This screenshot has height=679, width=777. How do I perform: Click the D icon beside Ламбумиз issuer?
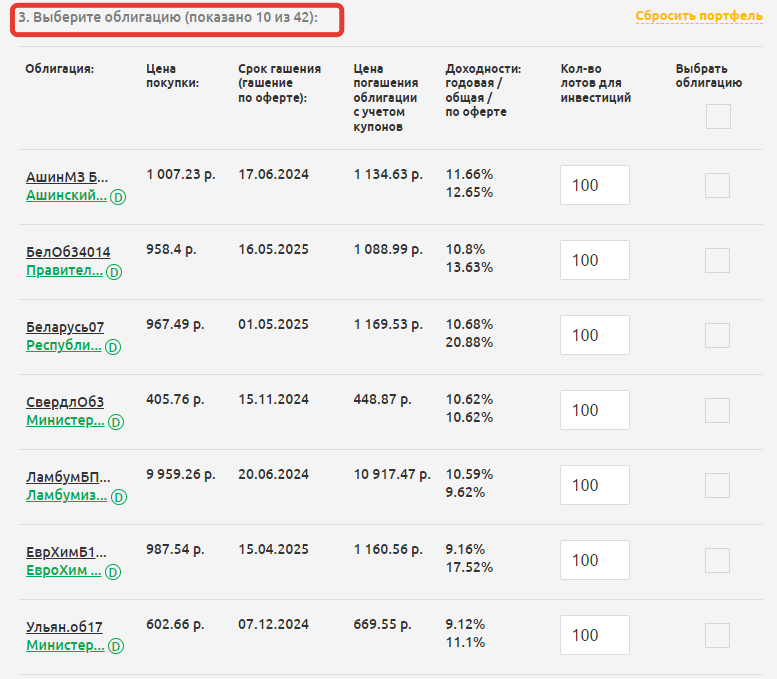pos(117,497)
